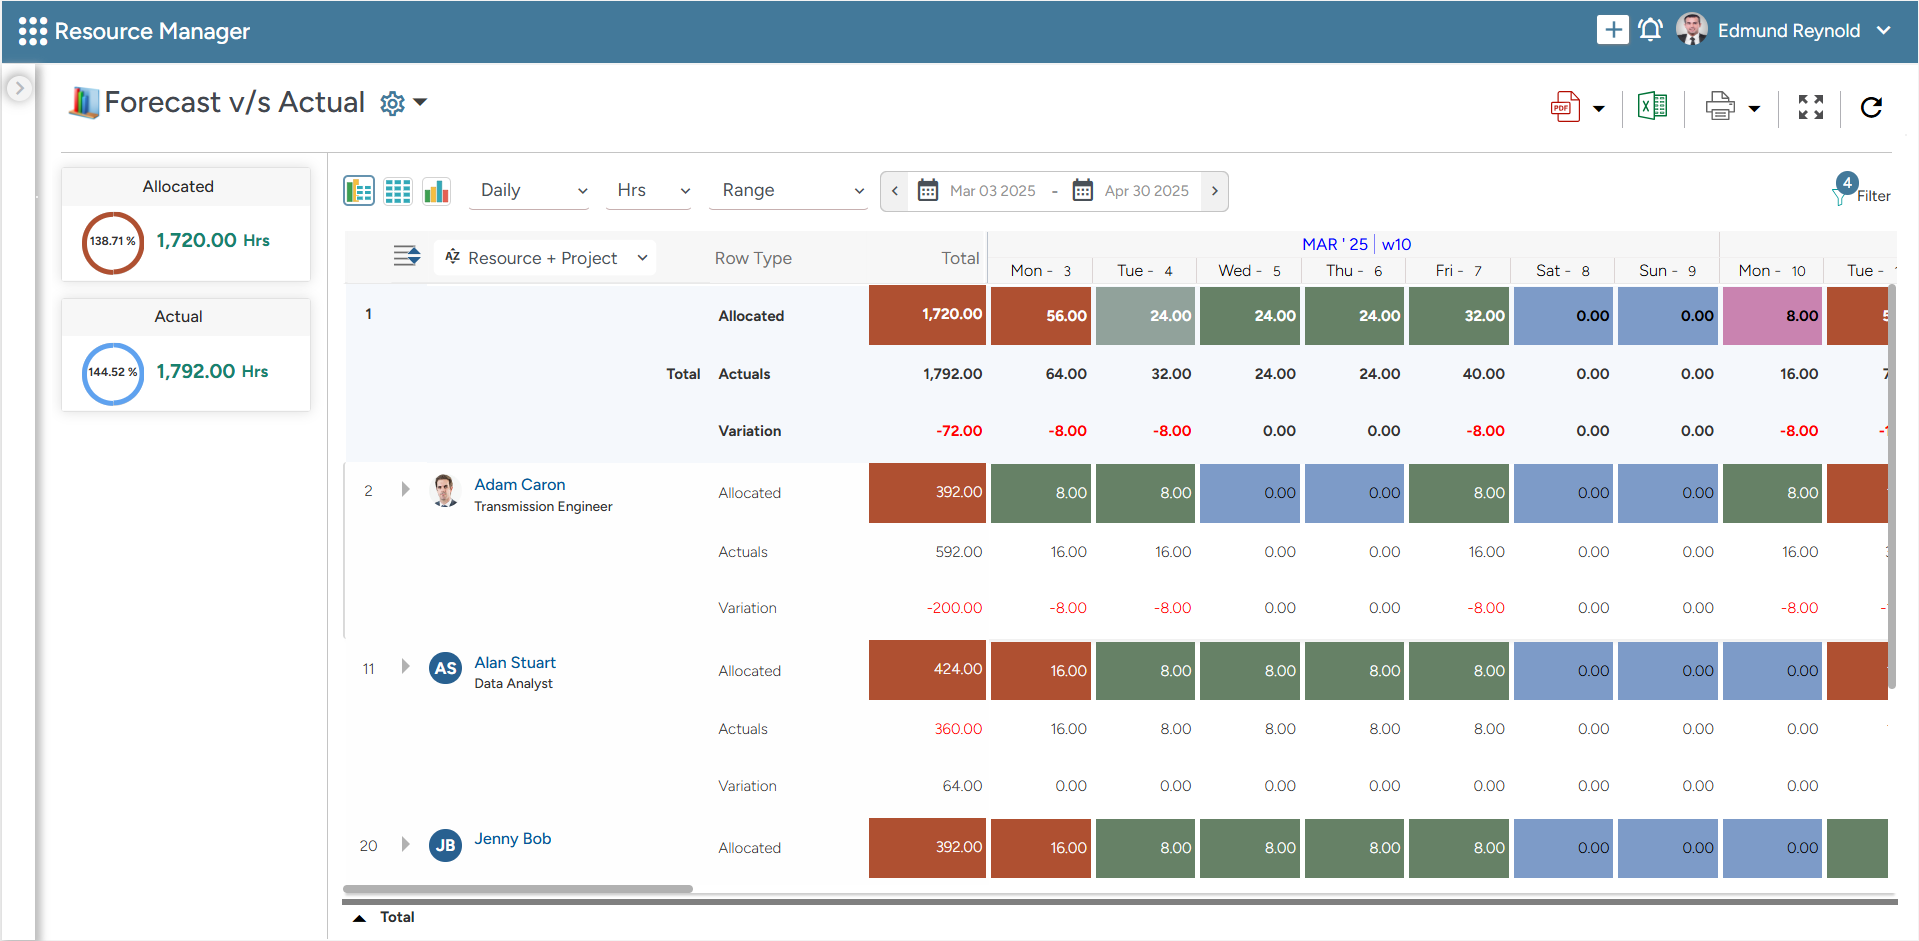
Task: Export report as PDF icon
Action: [1565, 107]
